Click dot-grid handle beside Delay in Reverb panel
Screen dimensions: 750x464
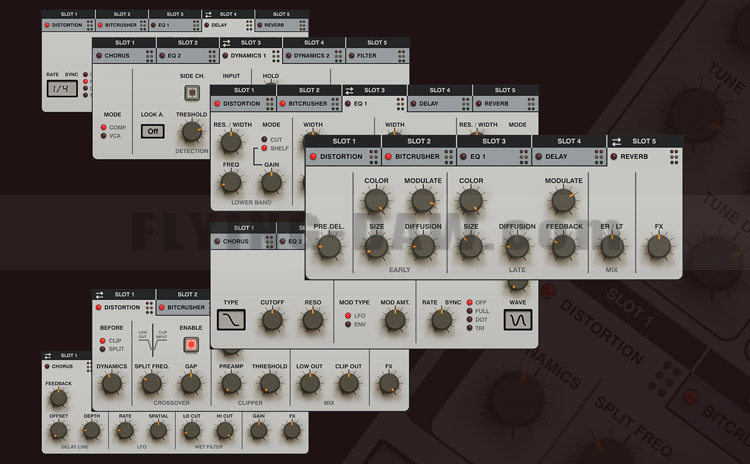pyautogui.click(x=599, y=156)
